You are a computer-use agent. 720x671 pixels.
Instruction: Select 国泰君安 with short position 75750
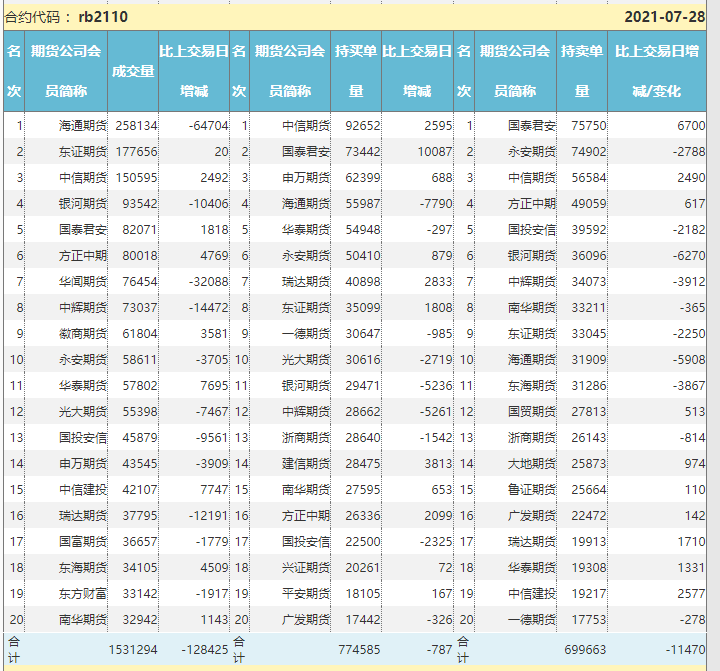click(x=532, y=125)
